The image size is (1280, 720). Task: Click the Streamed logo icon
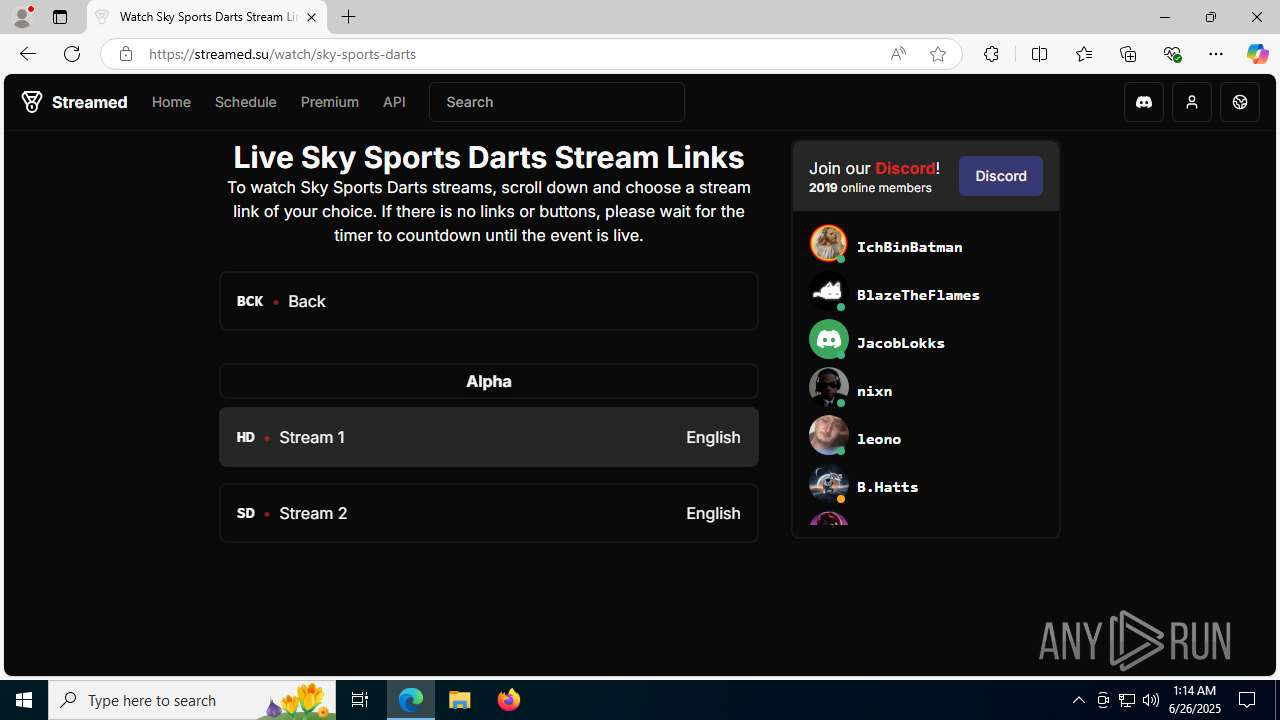[x=32, y=102]
